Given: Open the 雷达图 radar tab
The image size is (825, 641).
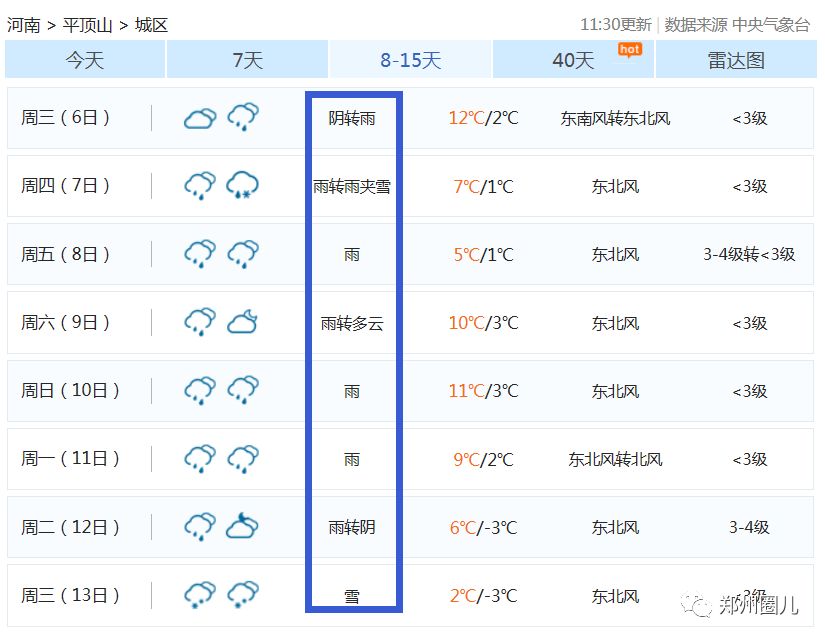Looking at the screenshot, I should pos(736,60).
